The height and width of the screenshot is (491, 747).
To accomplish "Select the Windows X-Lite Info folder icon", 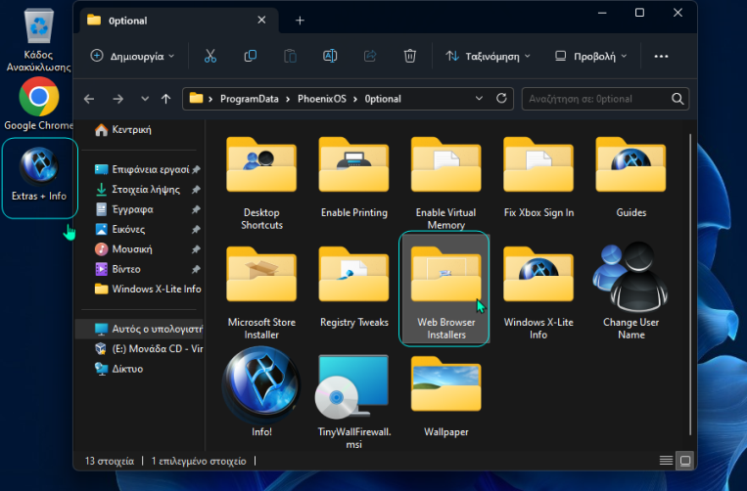I will 538,274.
